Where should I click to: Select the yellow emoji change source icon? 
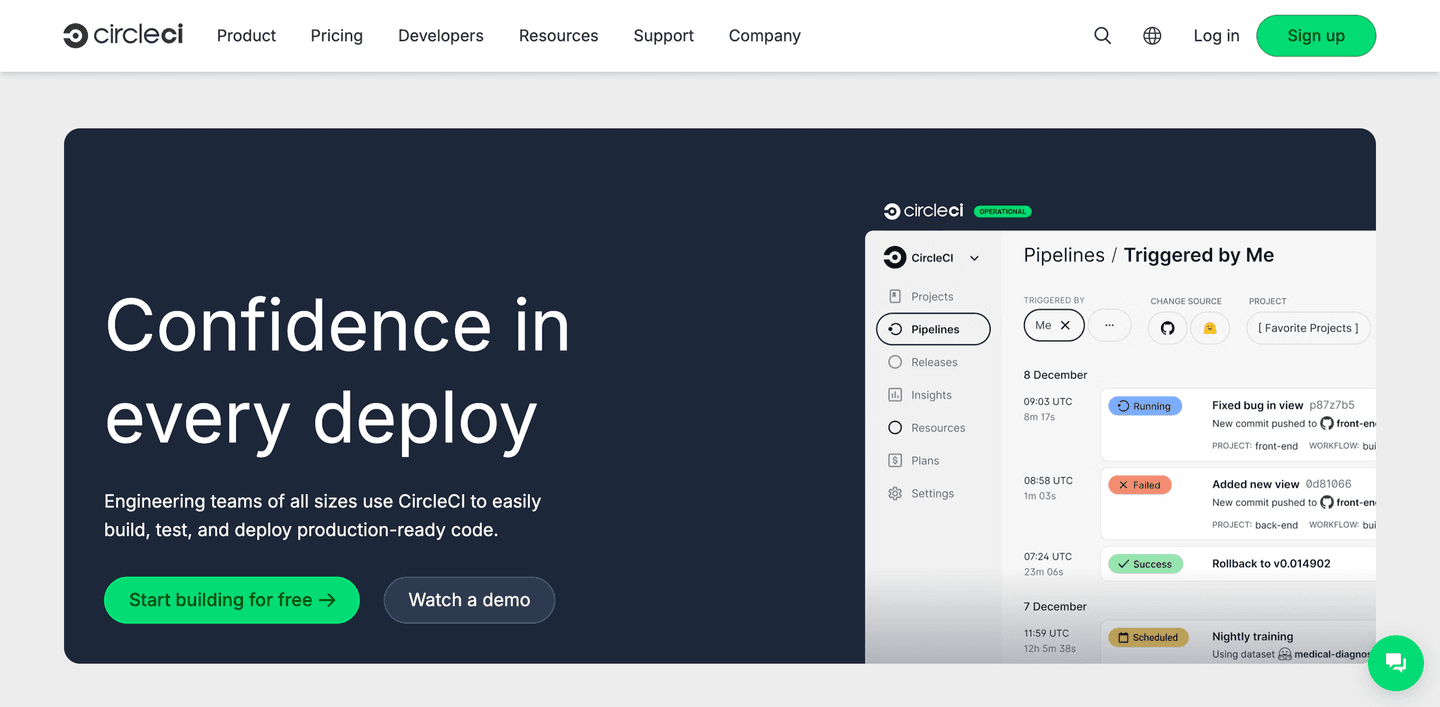(1210, 328)
